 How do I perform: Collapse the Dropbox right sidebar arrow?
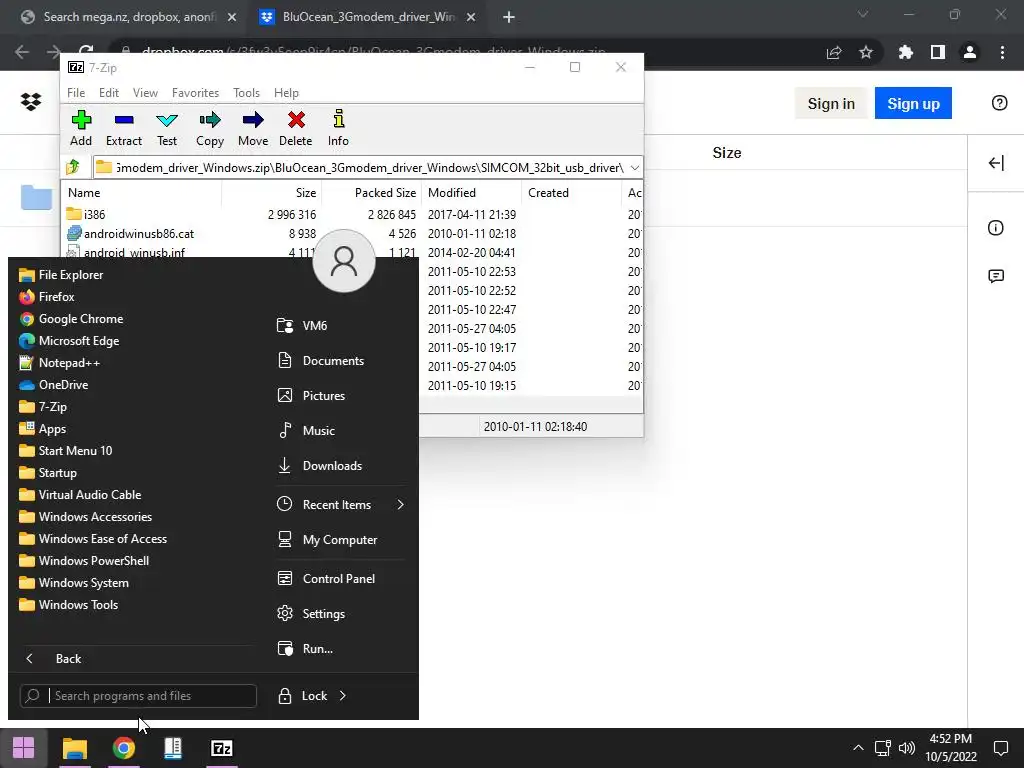tap(996, 163)
